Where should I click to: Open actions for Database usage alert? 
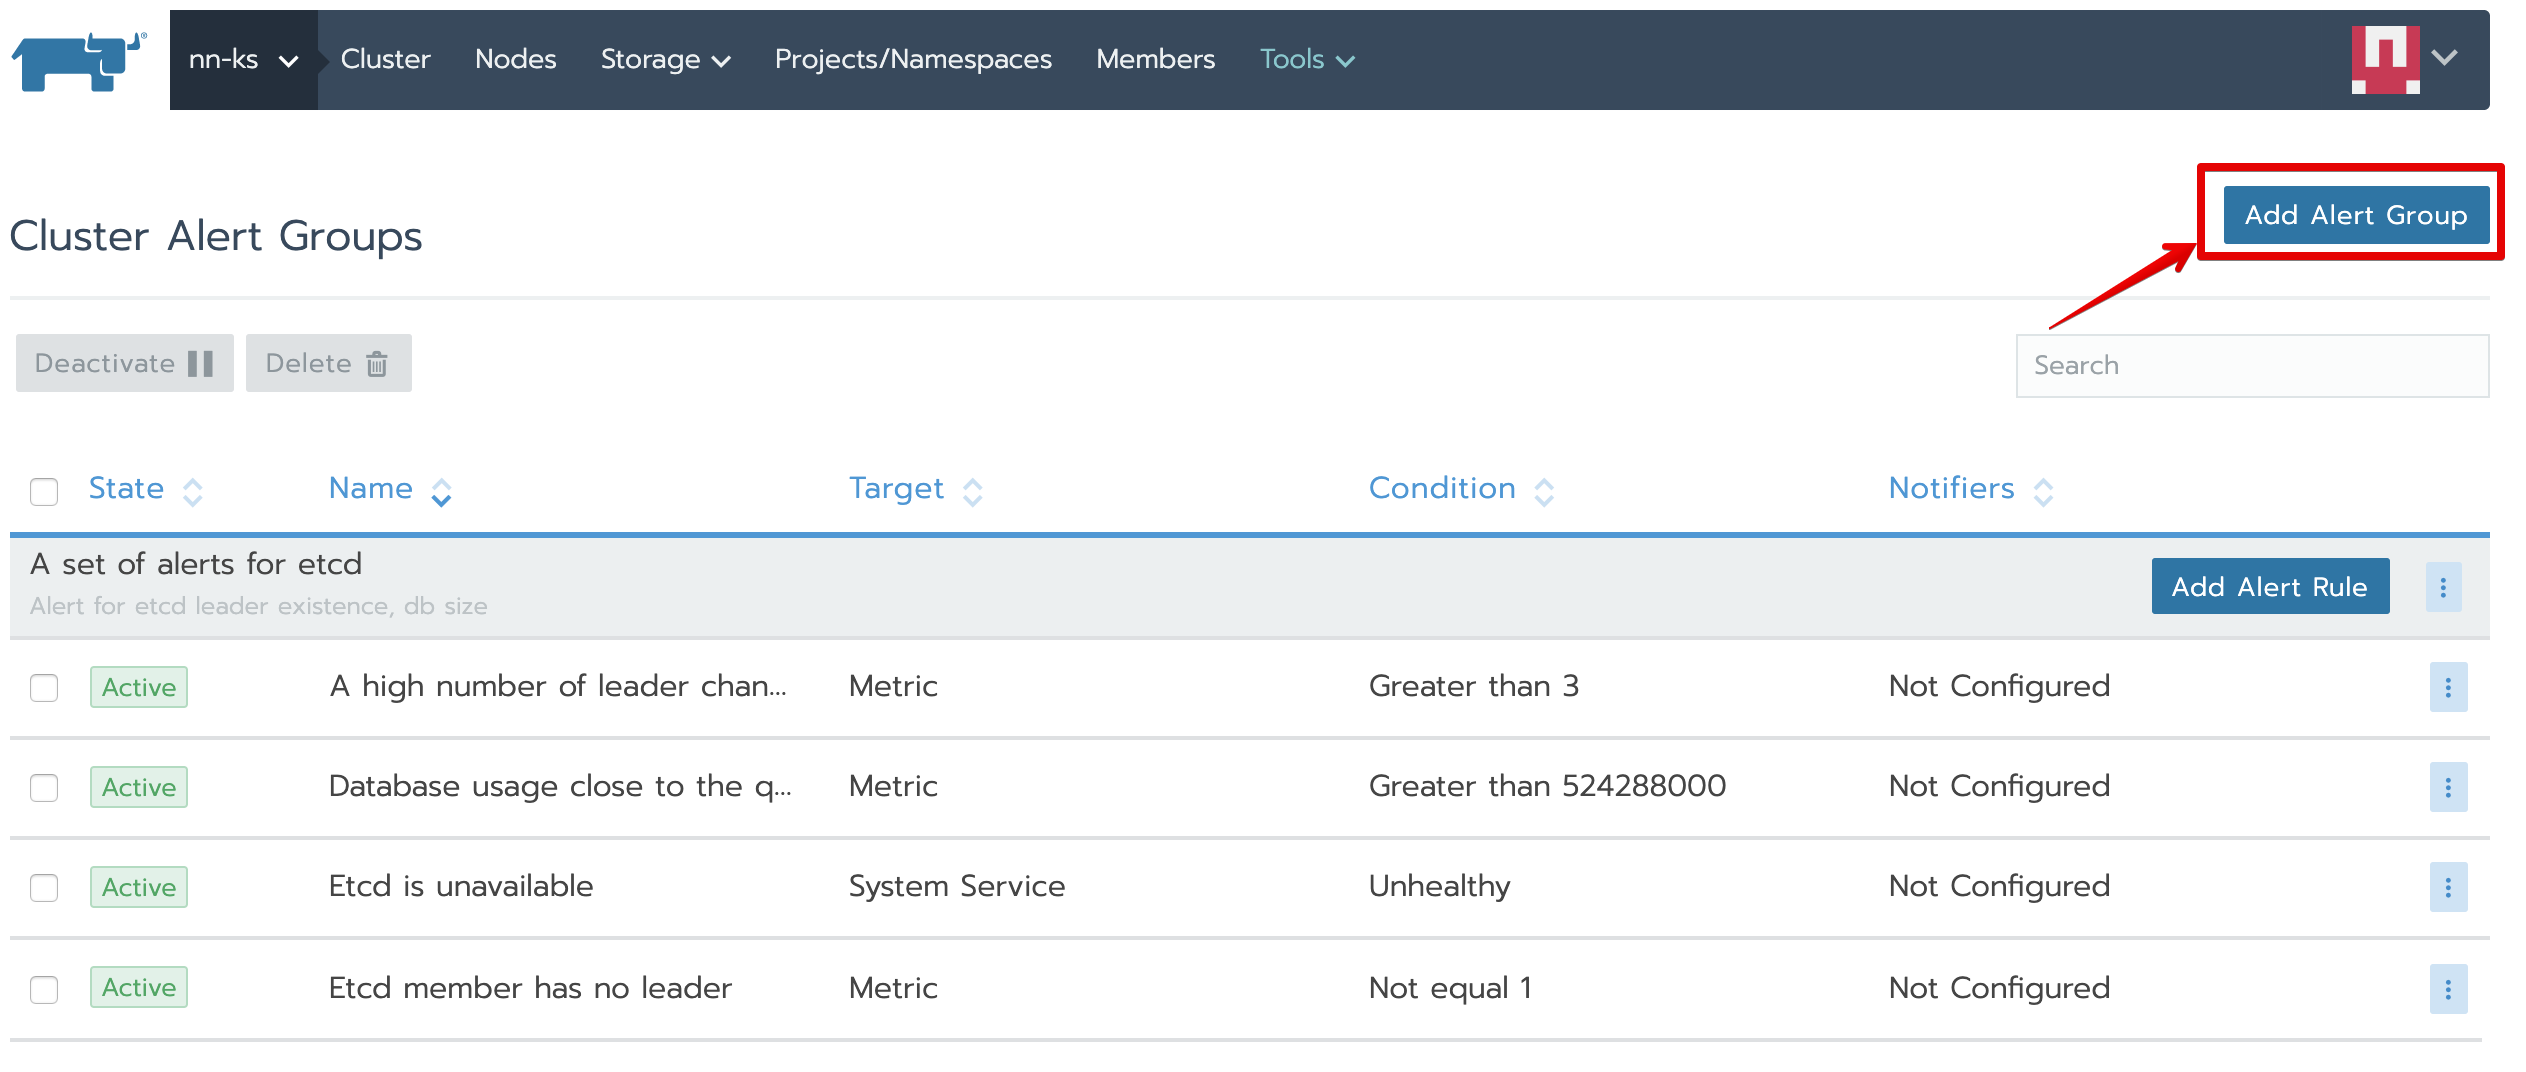[2448, 787]
